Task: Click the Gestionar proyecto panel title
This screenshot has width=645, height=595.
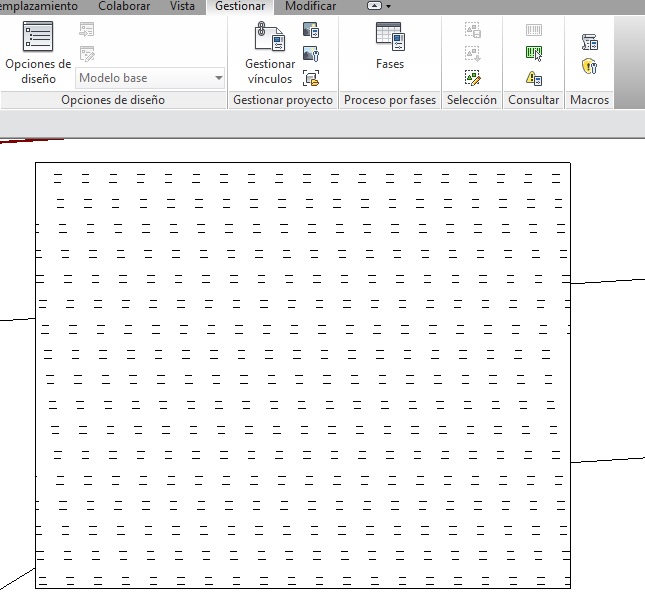Action: click(283, 100)
